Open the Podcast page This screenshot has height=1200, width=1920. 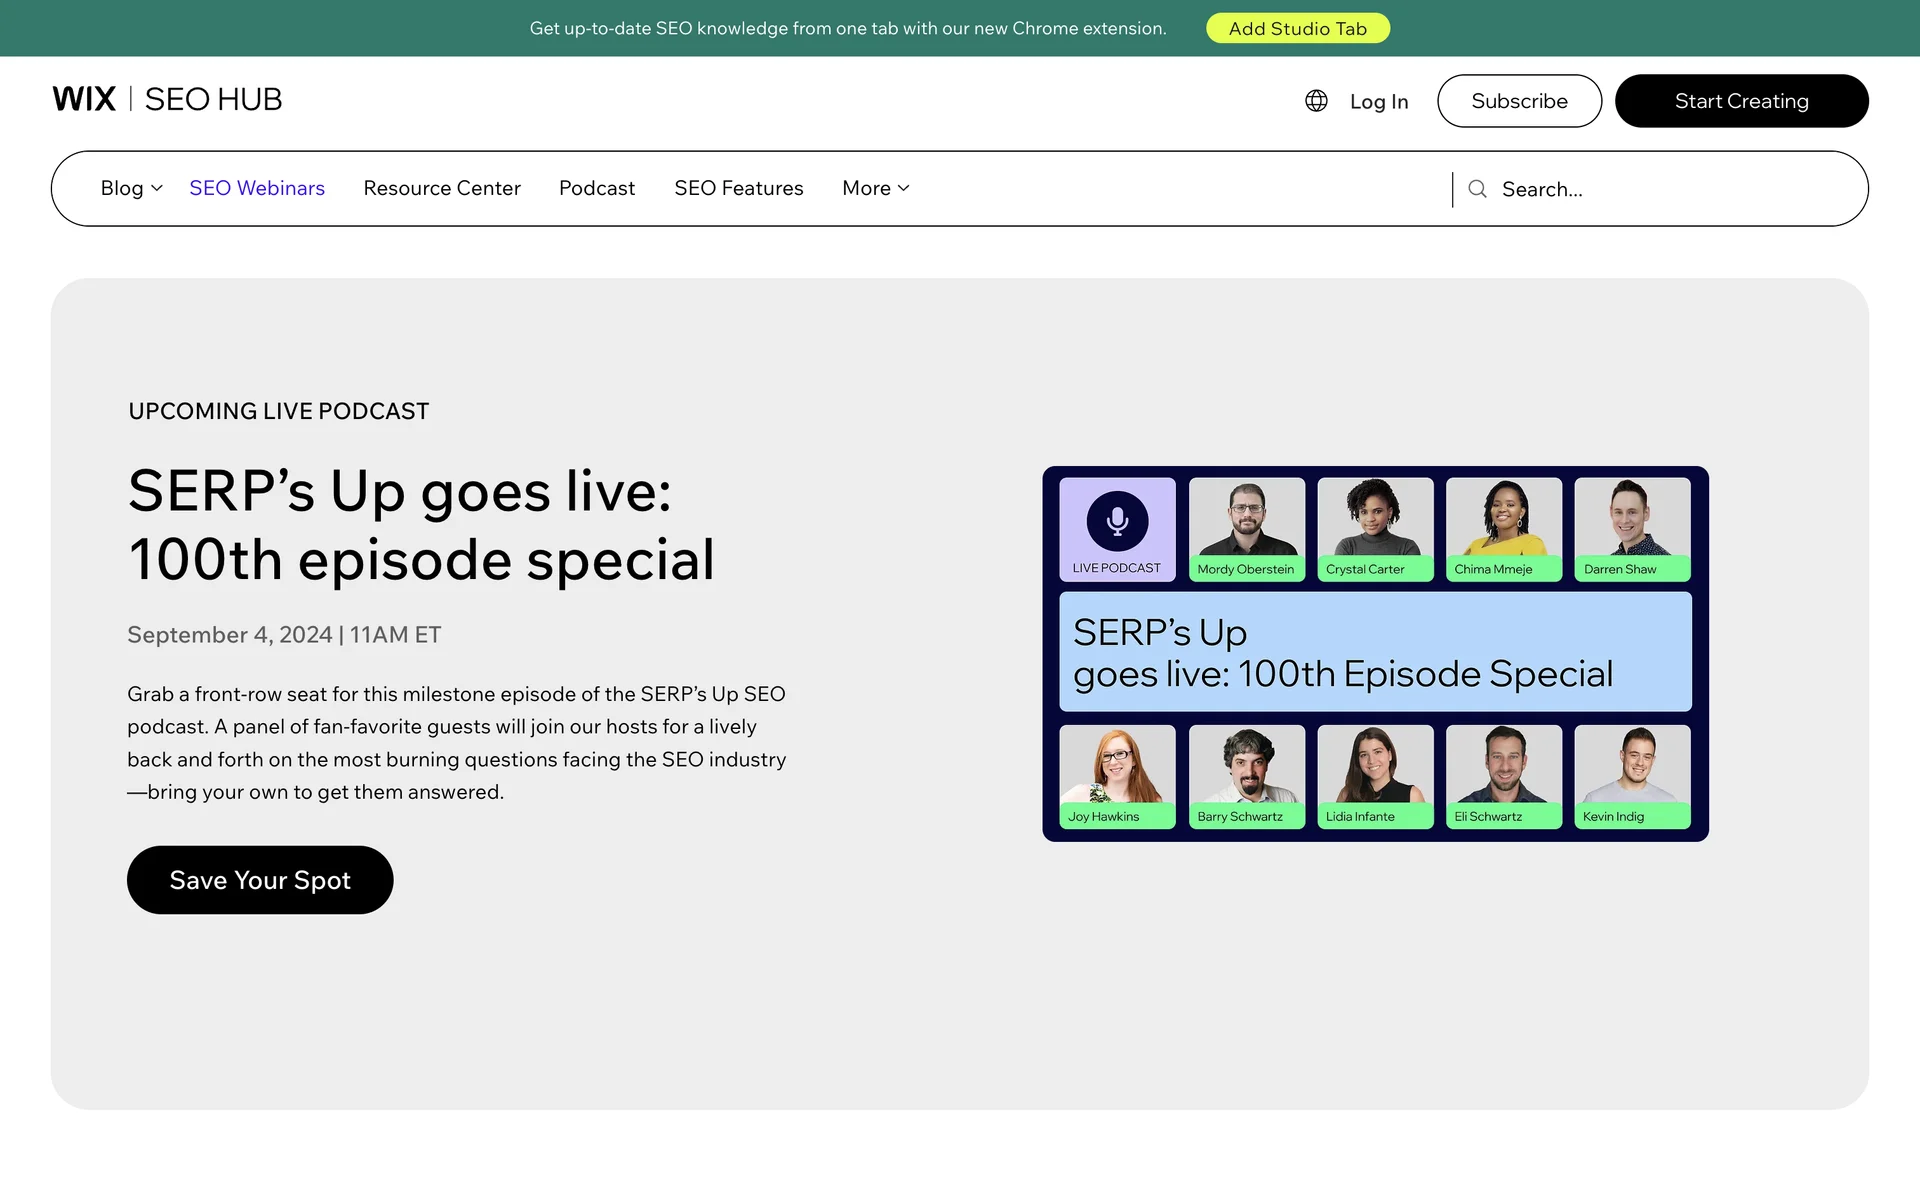click(x=597, y=188)
